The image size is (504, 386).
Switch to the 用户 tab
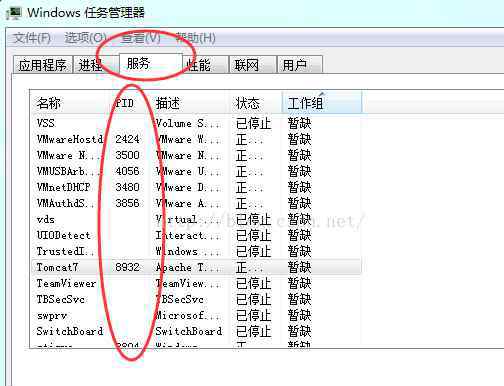300,64
